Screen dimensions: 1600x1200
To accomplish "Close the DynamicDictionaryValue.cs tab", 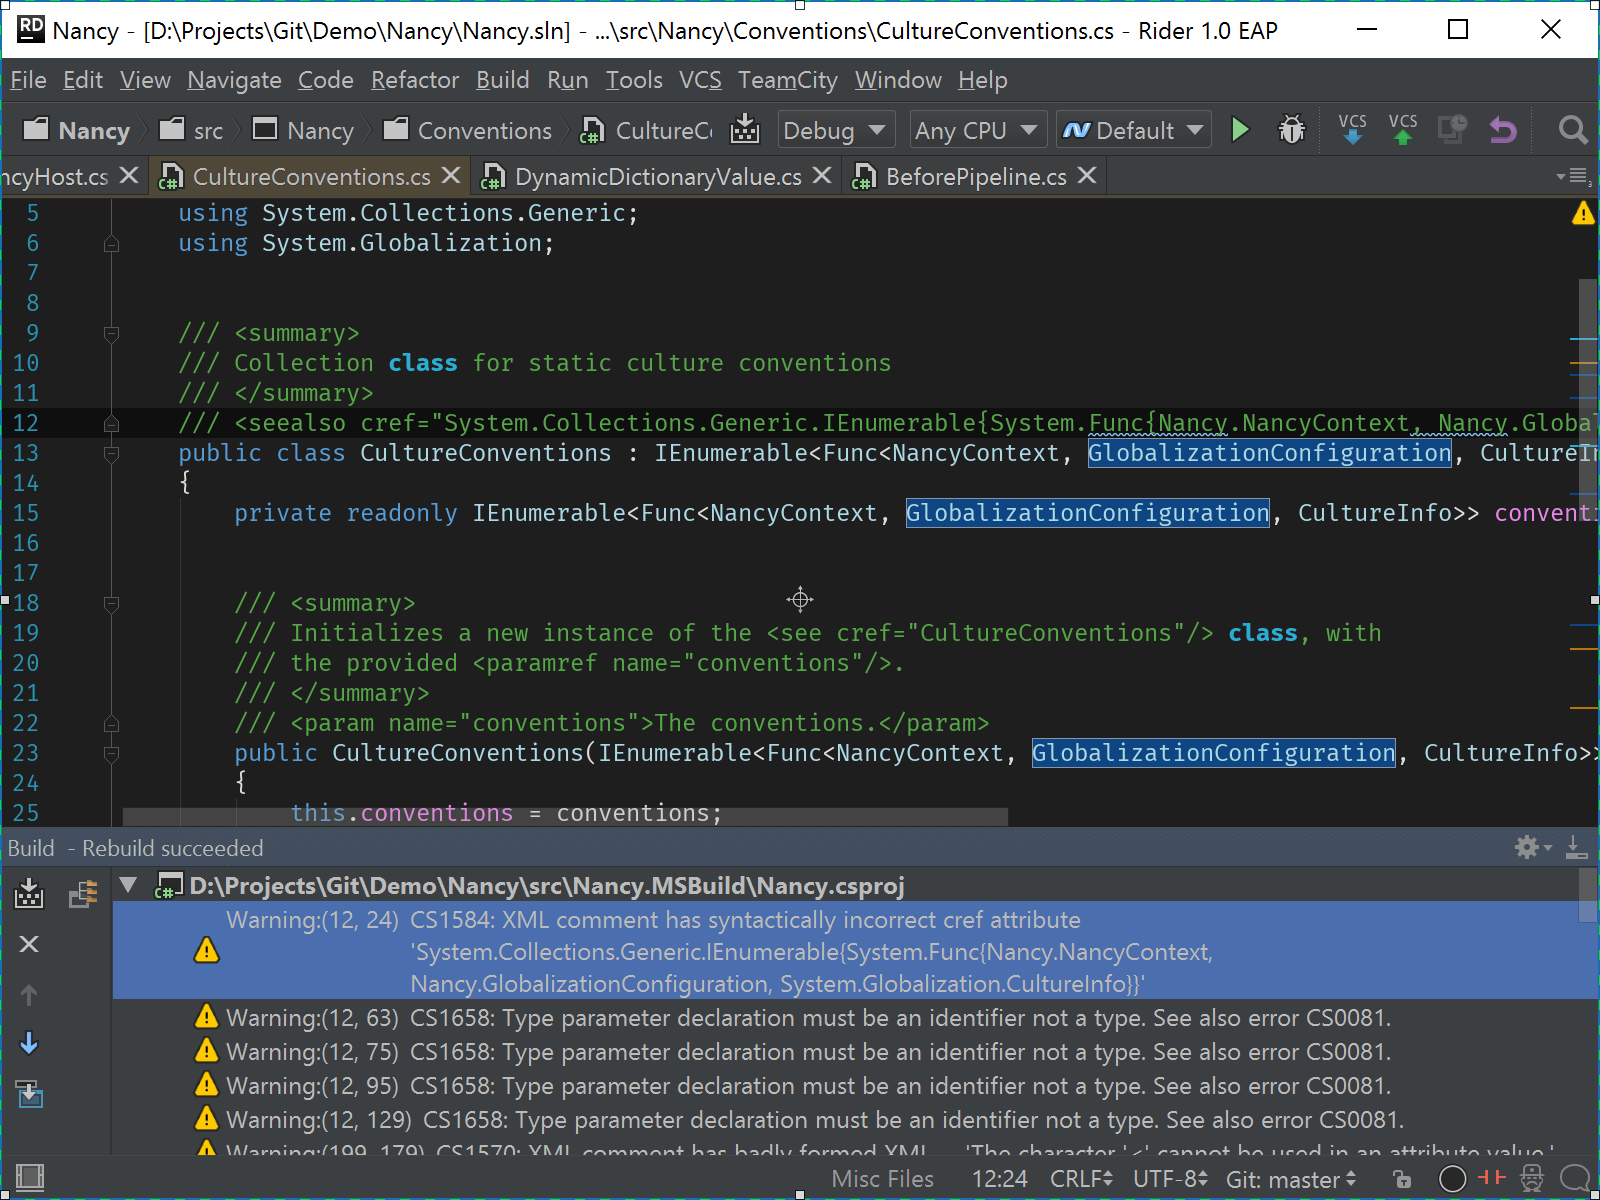I will coord(822,176).
